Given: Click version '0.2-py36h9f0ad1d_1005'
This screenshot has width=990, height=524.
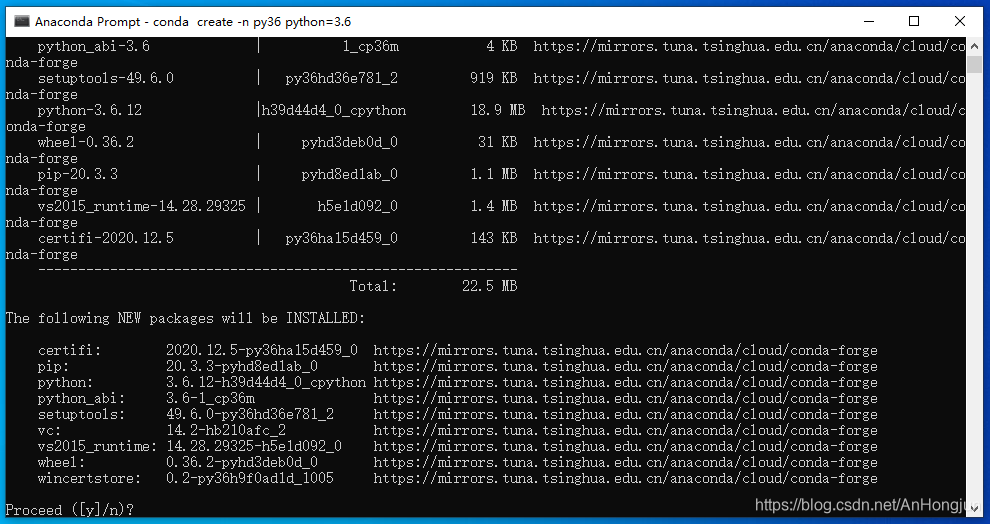Looking at the screenshot, I should [x=250, y=478].
